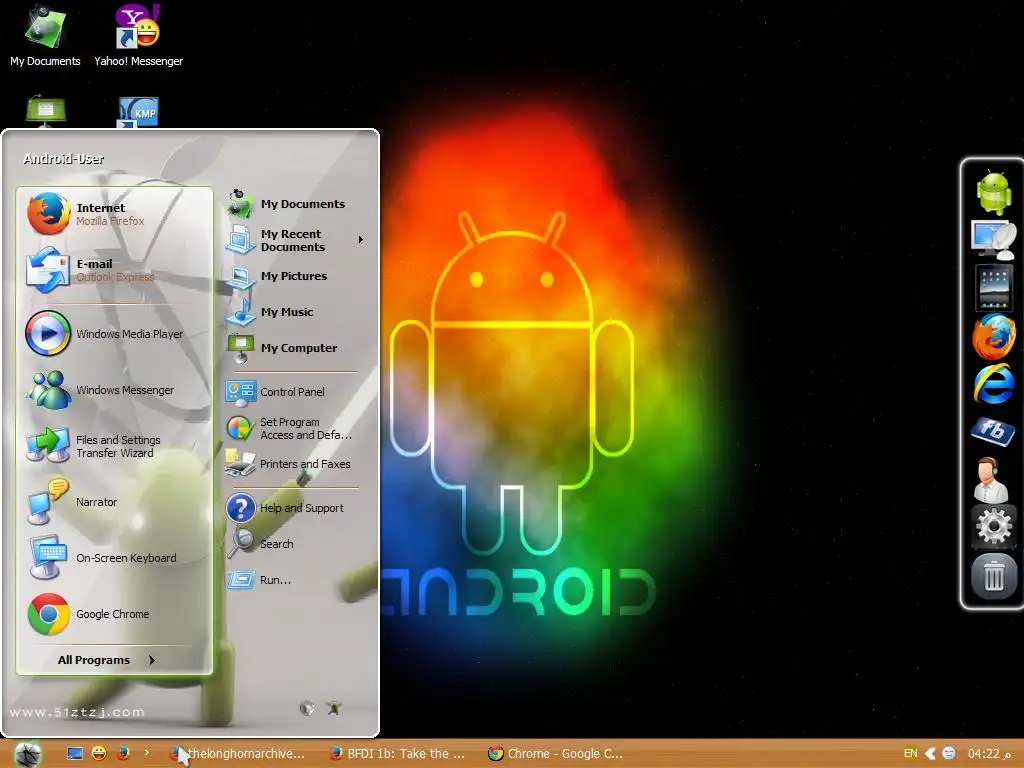Launch Windows Messenger

tap(114, 390)
